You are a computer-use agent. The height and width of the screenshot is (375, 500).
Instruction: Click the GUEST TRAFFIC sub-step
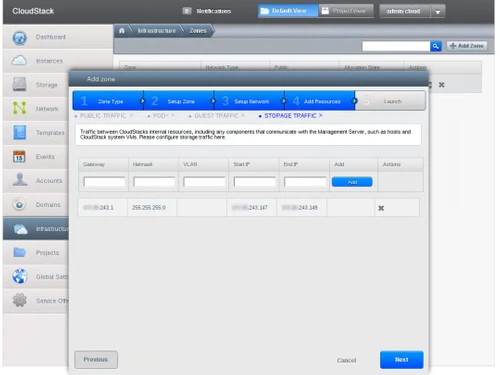coord(217,116)
